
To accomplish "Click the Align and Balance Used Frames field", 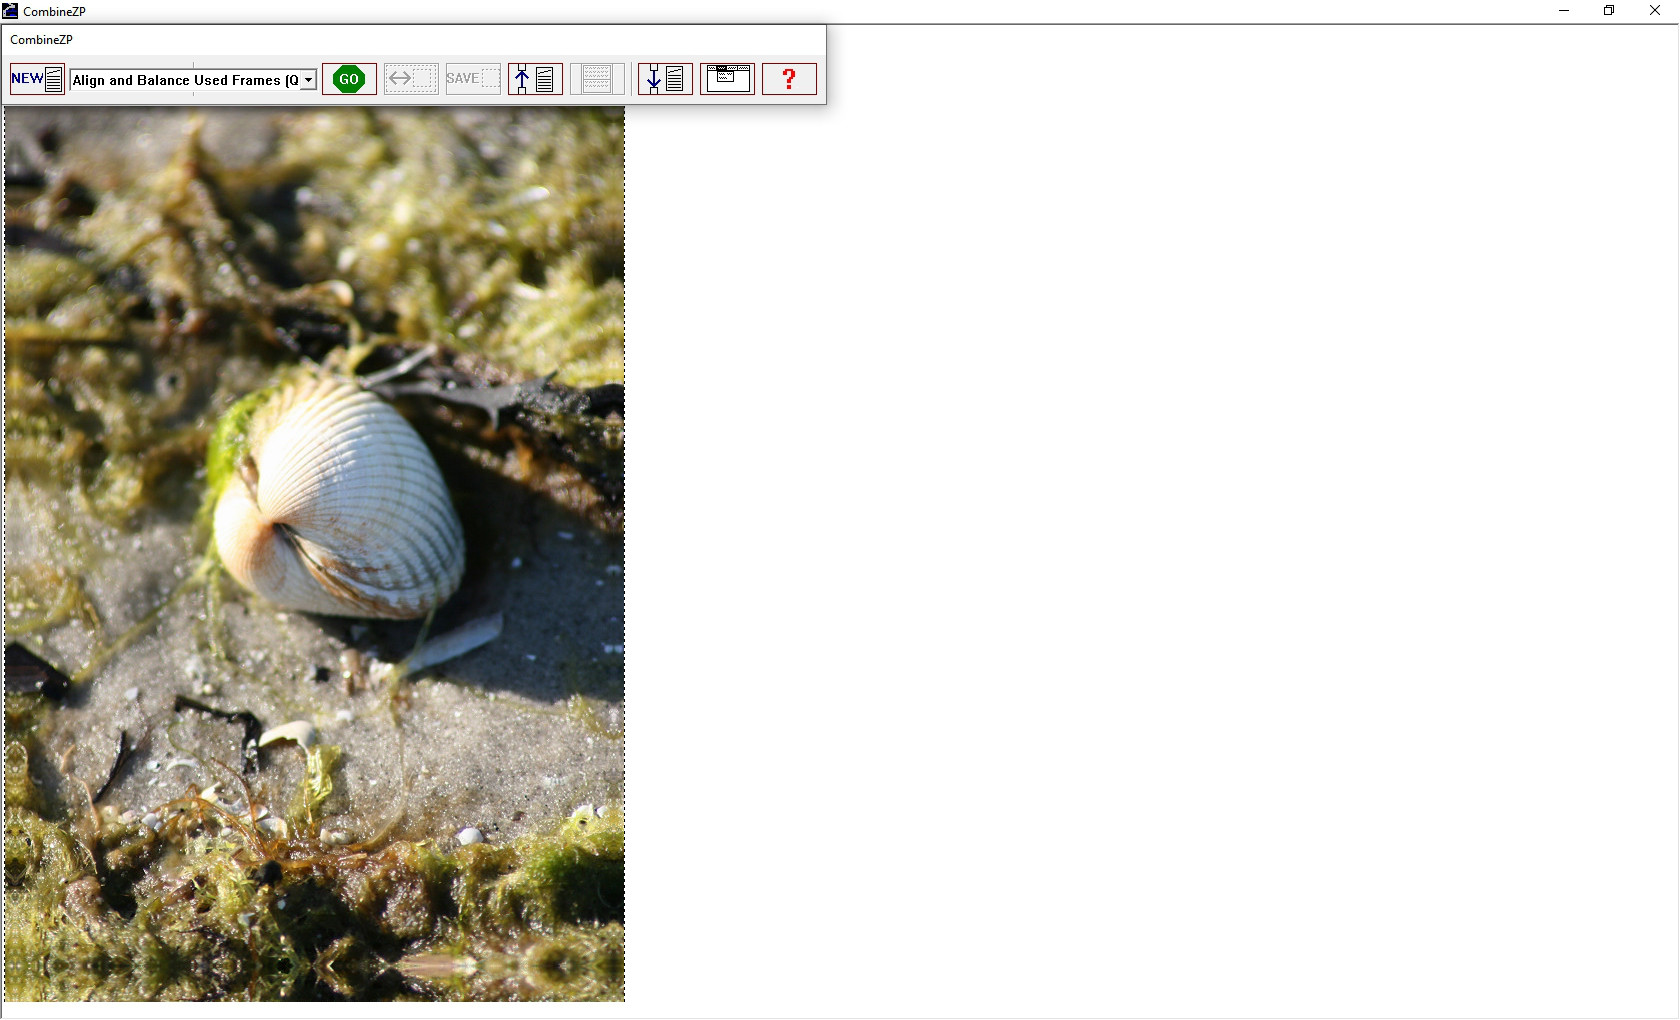I will [185, 80].
